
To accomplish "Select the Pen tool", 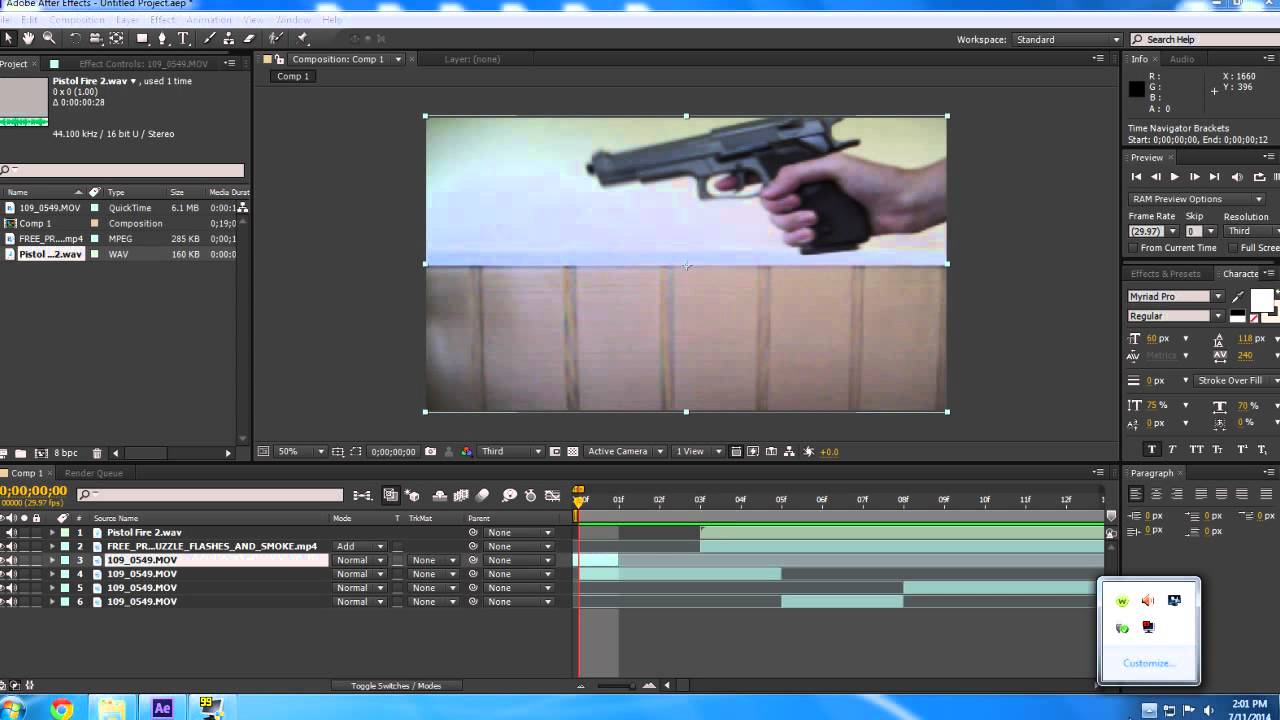I will (163, 38).
